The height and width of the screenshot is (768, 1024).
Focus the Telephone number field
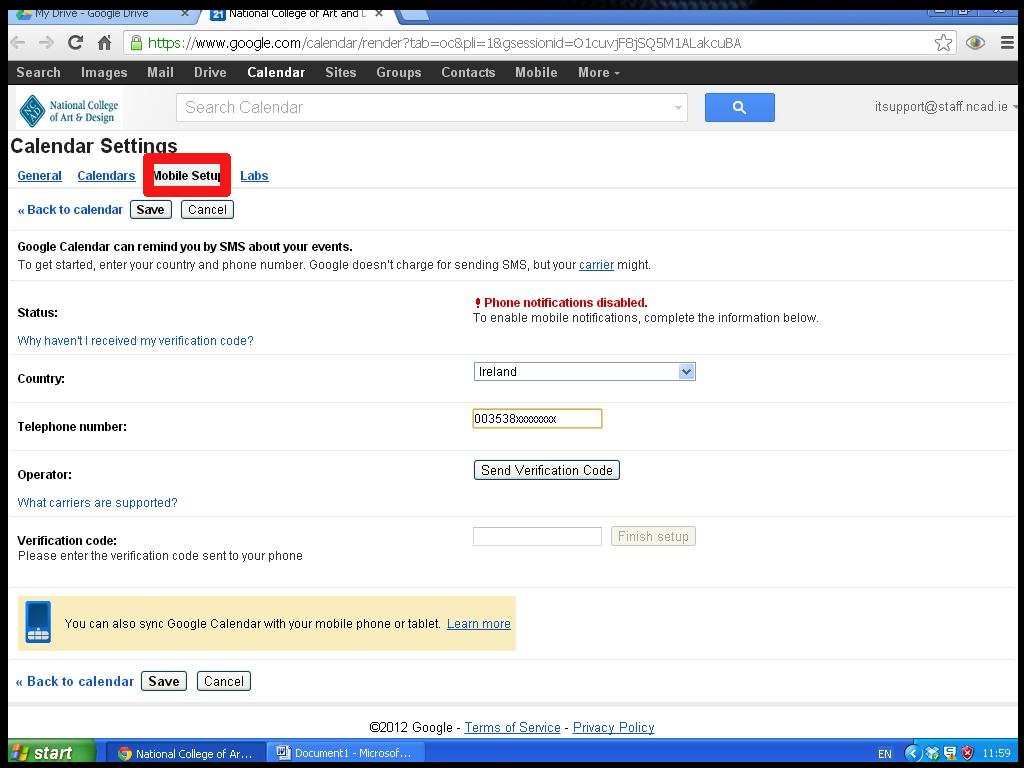pos(537,419)
